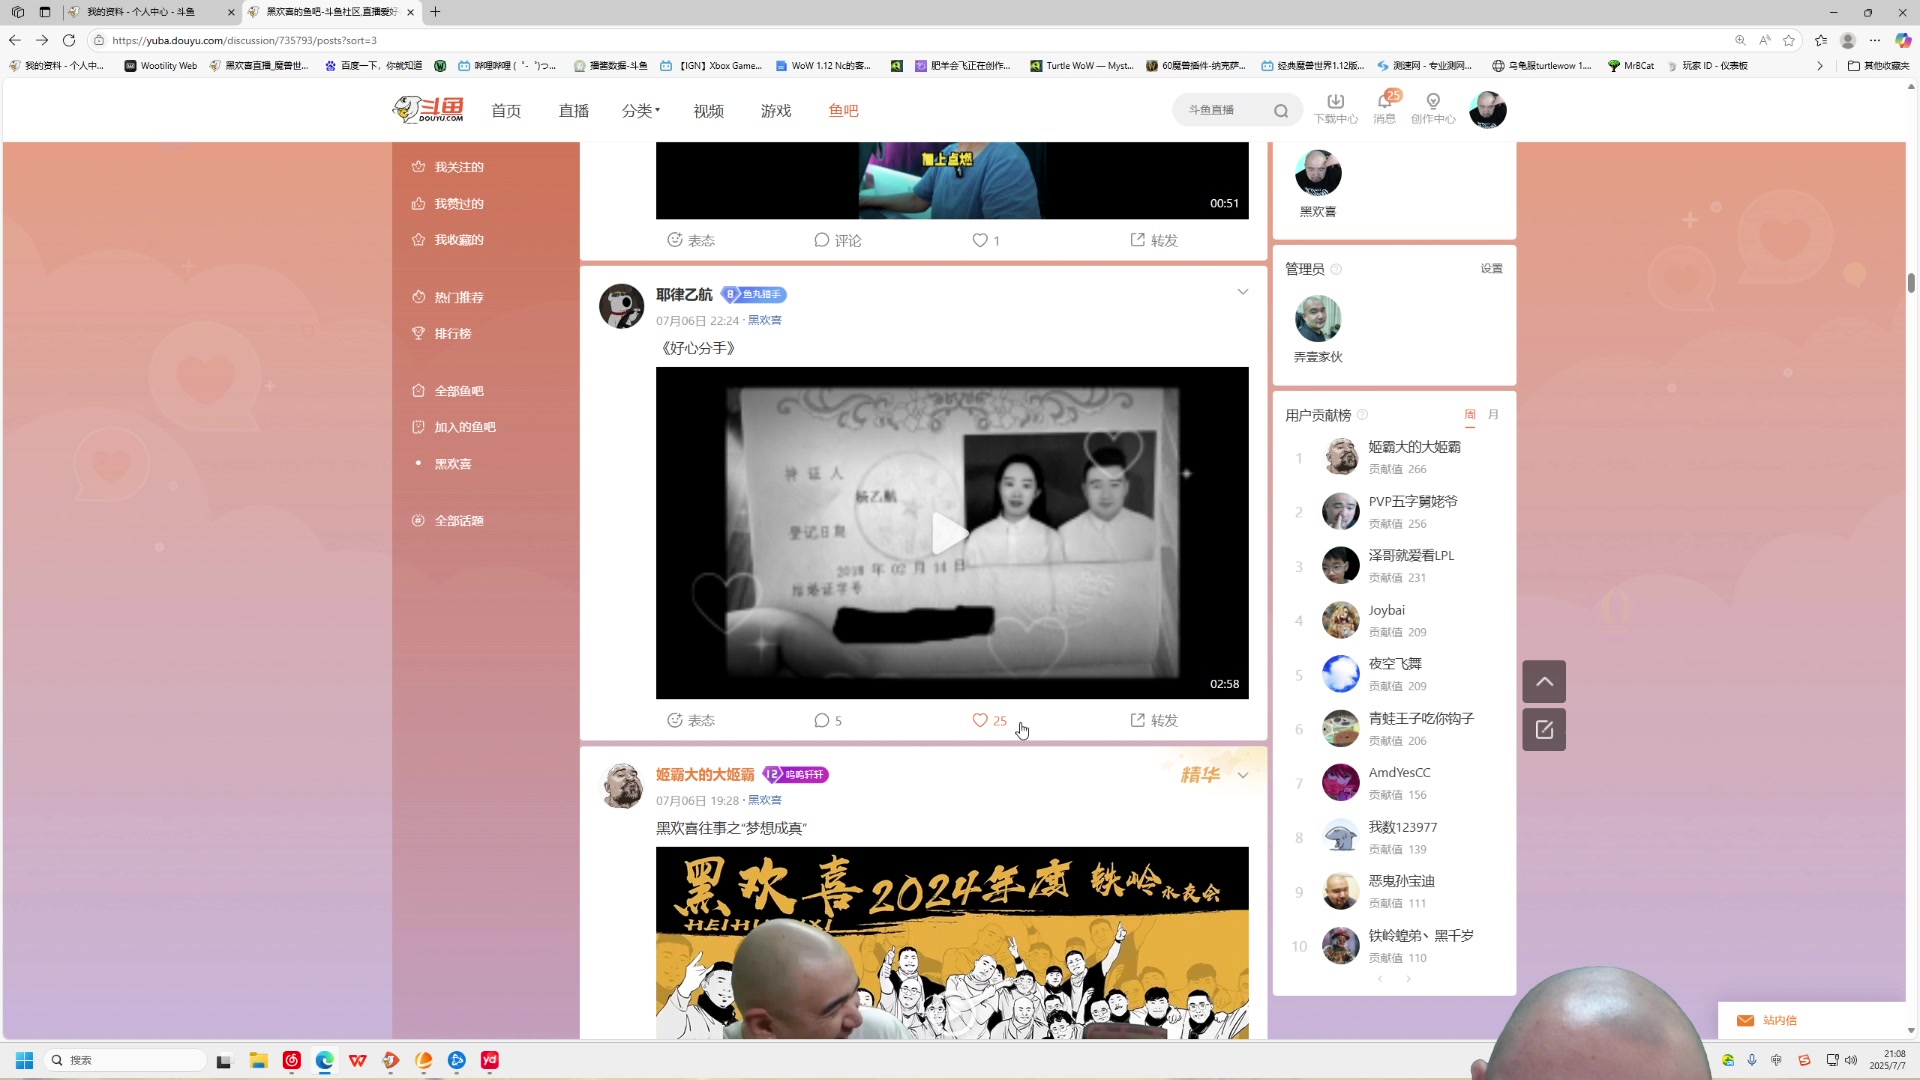Go to 直播 in top navigation
The image size is (1920, 1080).
click(x=574, y=111)
